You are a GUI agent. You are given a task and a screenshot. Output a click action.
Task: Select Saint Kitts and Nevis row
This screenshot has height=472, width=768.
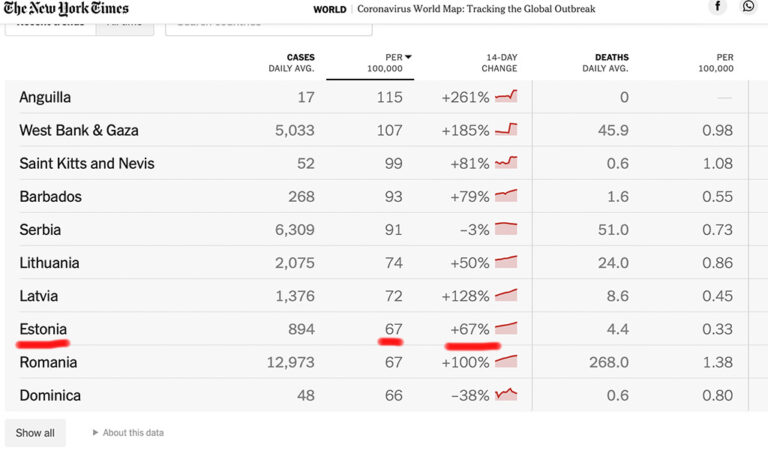tap(87, 163)
